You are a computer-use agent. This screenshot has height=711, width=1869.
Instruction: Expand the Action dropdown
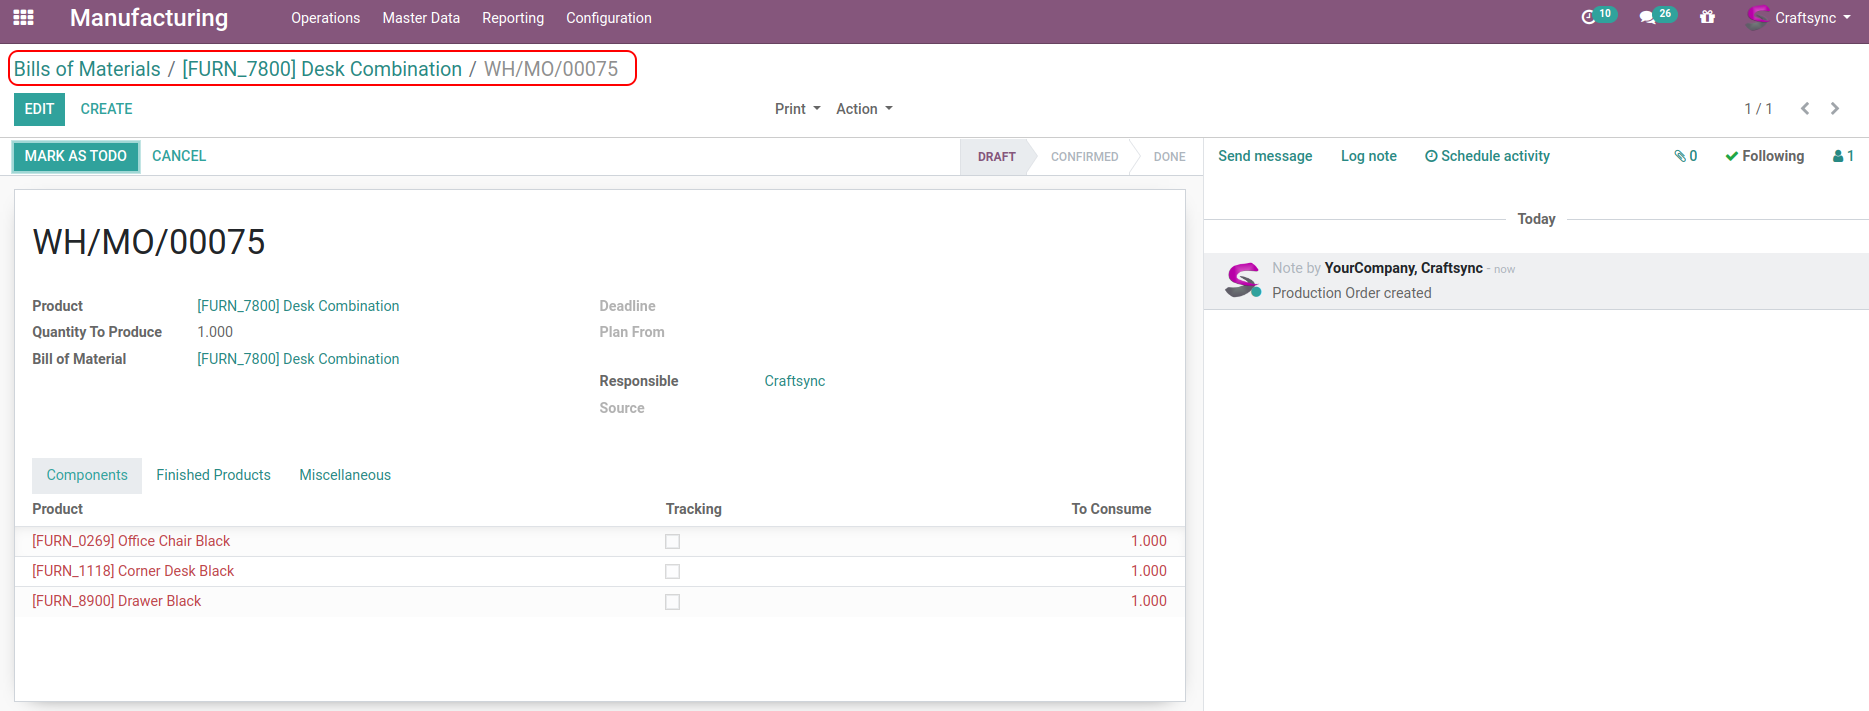pos(864,109)
